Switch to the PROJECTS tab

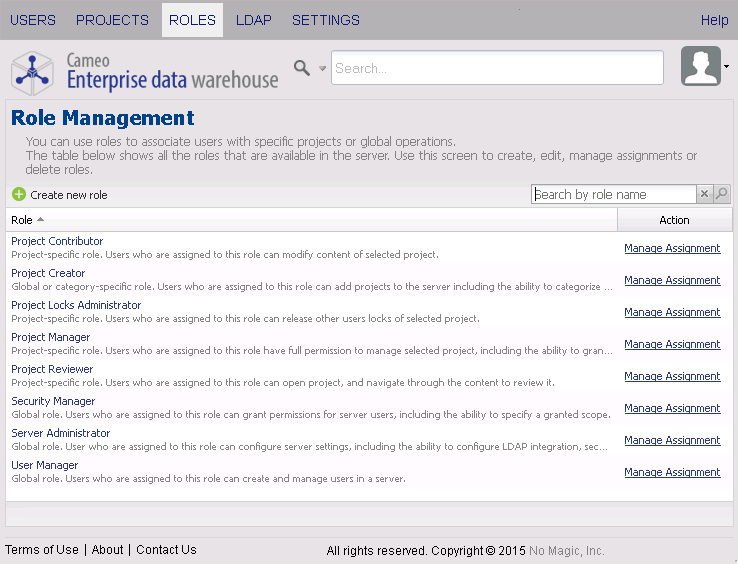[x=112, y=20]
